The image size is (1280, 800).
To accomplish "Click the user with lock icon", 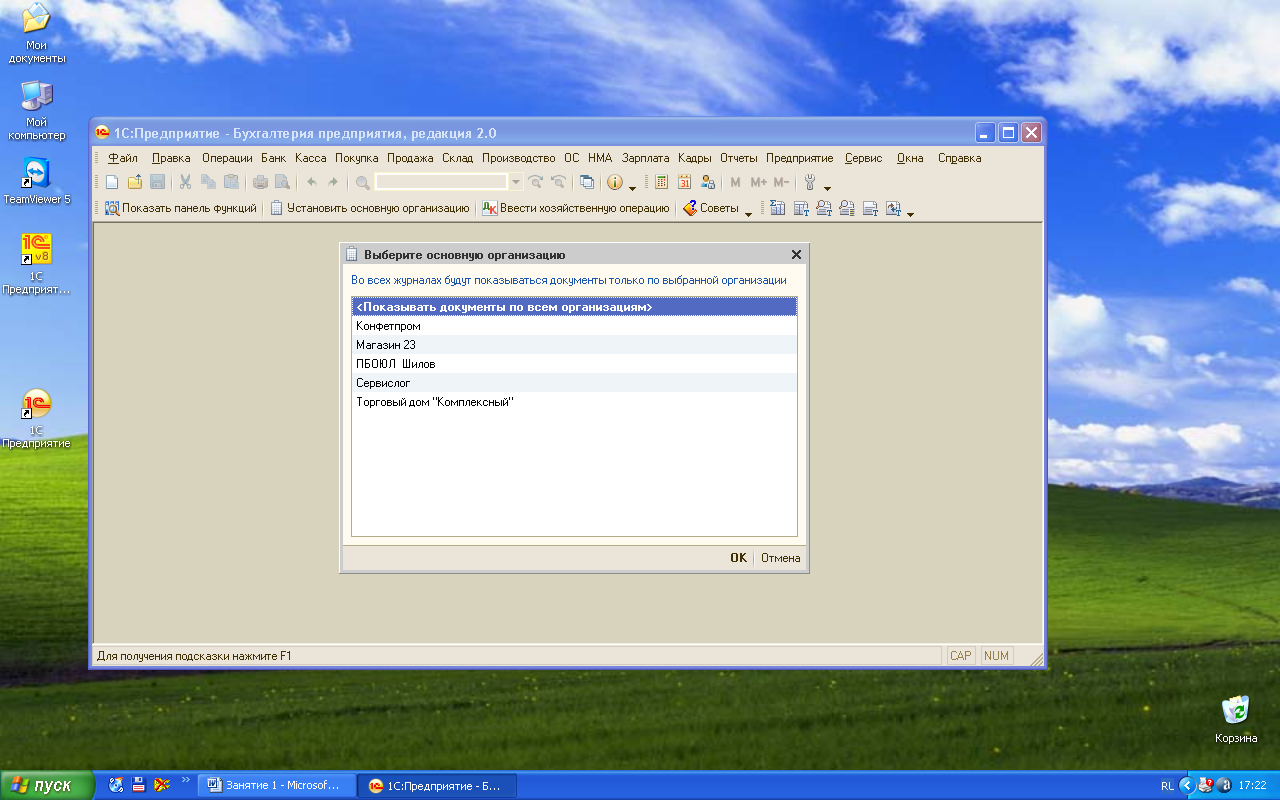I will [707, 182].
